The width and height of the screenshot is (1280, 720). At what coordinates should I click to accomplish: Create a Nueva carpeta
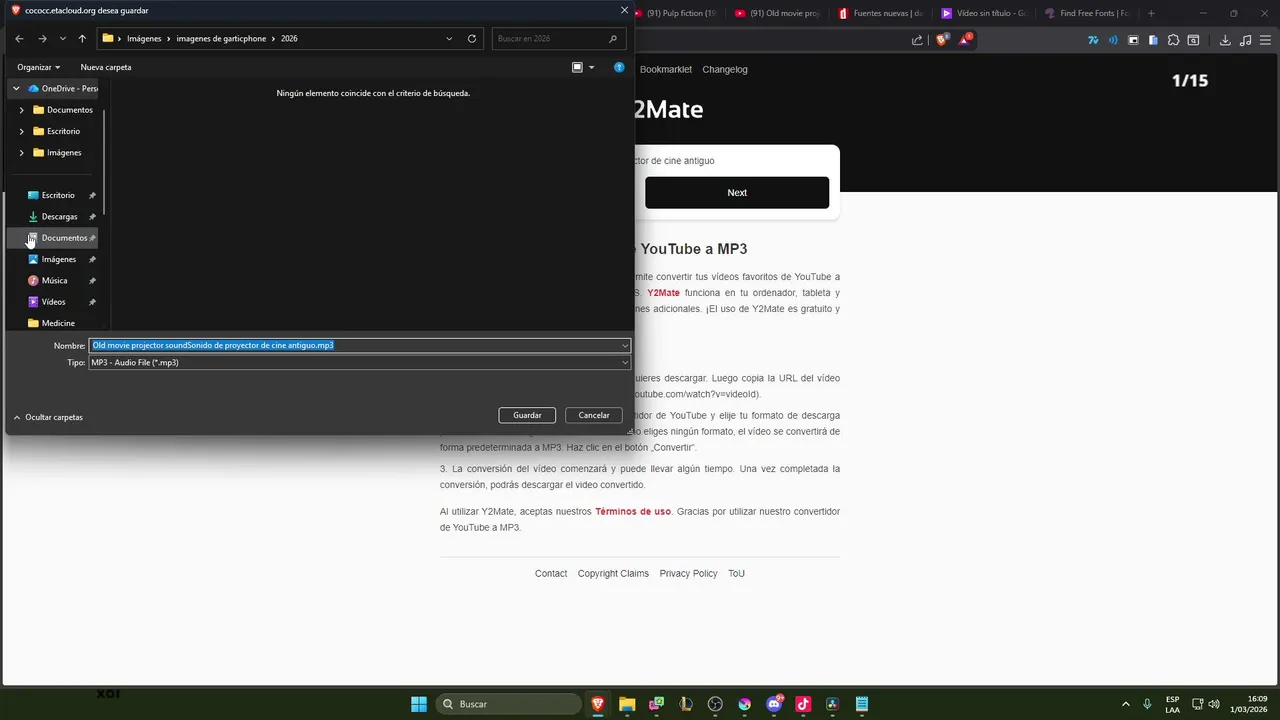tap(106, 67)
